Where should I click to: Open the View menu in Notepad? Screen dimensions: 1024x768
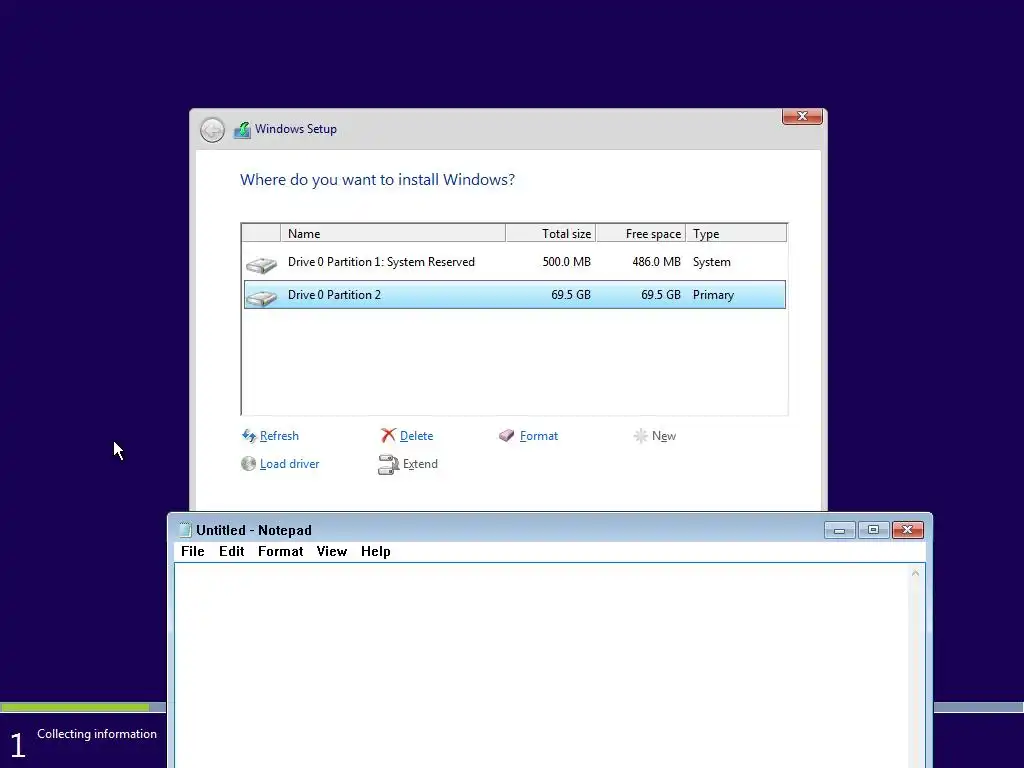click(x=331, y=551)
